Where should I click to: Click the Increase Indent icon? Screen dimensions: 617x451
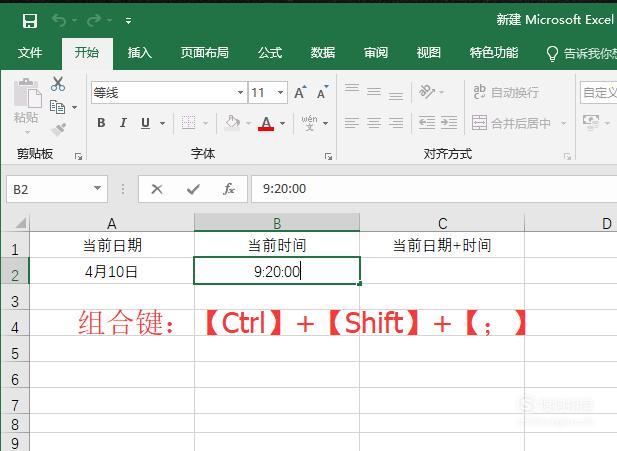point(449,123)
